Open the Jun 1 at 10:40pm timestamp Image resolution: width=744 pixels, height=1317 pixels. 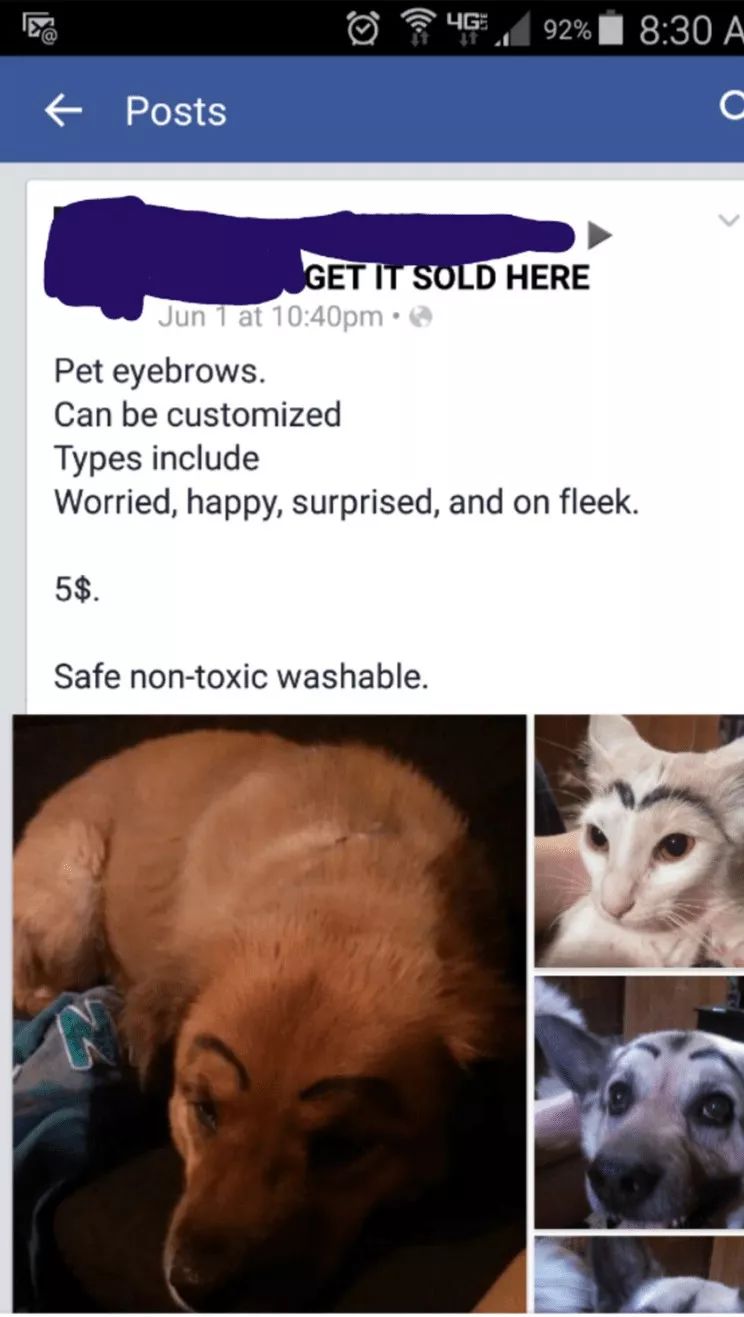pyautogui.click(x=270, y=317)
